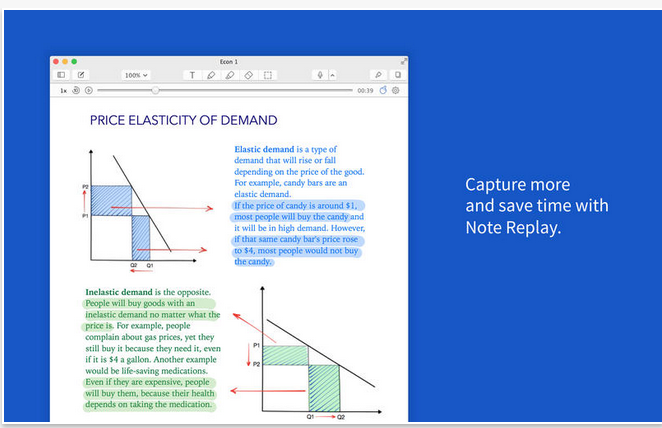
Task: Select the Highlighter tool
Action: tap(230, 75)
